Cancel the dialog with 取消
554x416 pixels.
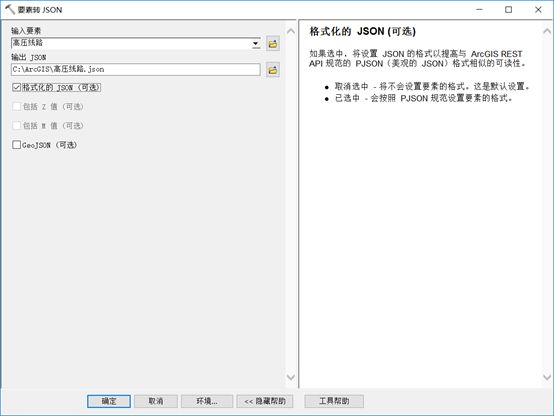(155, 401)
